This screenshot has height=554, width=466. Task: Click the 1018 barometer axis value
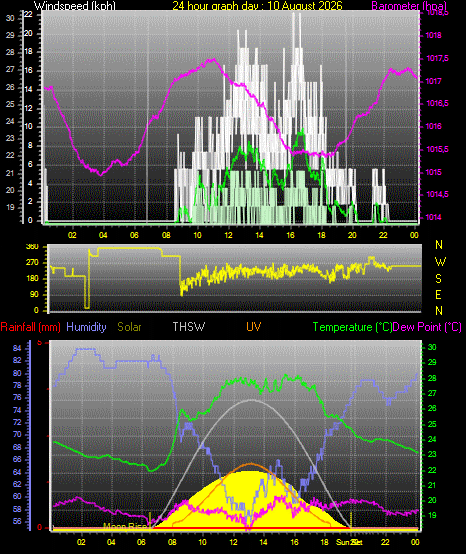433,35
